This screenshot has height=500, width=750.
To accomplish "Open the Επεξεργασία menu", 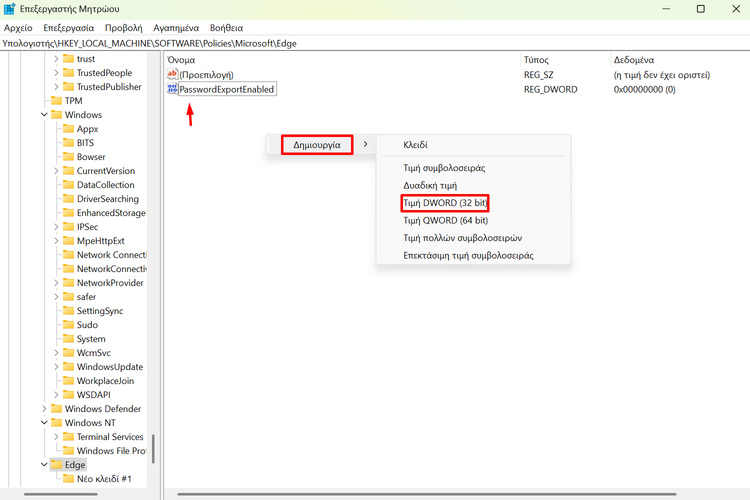I will (68, 28).
